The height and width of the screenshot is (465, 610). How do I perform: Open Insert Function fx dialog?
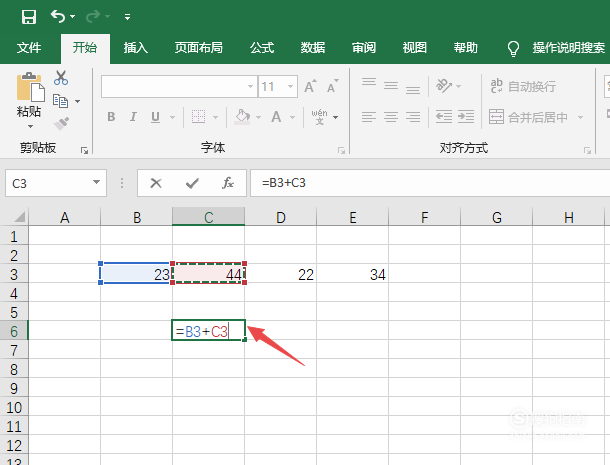pyautogui.click(x=228, y=183)
